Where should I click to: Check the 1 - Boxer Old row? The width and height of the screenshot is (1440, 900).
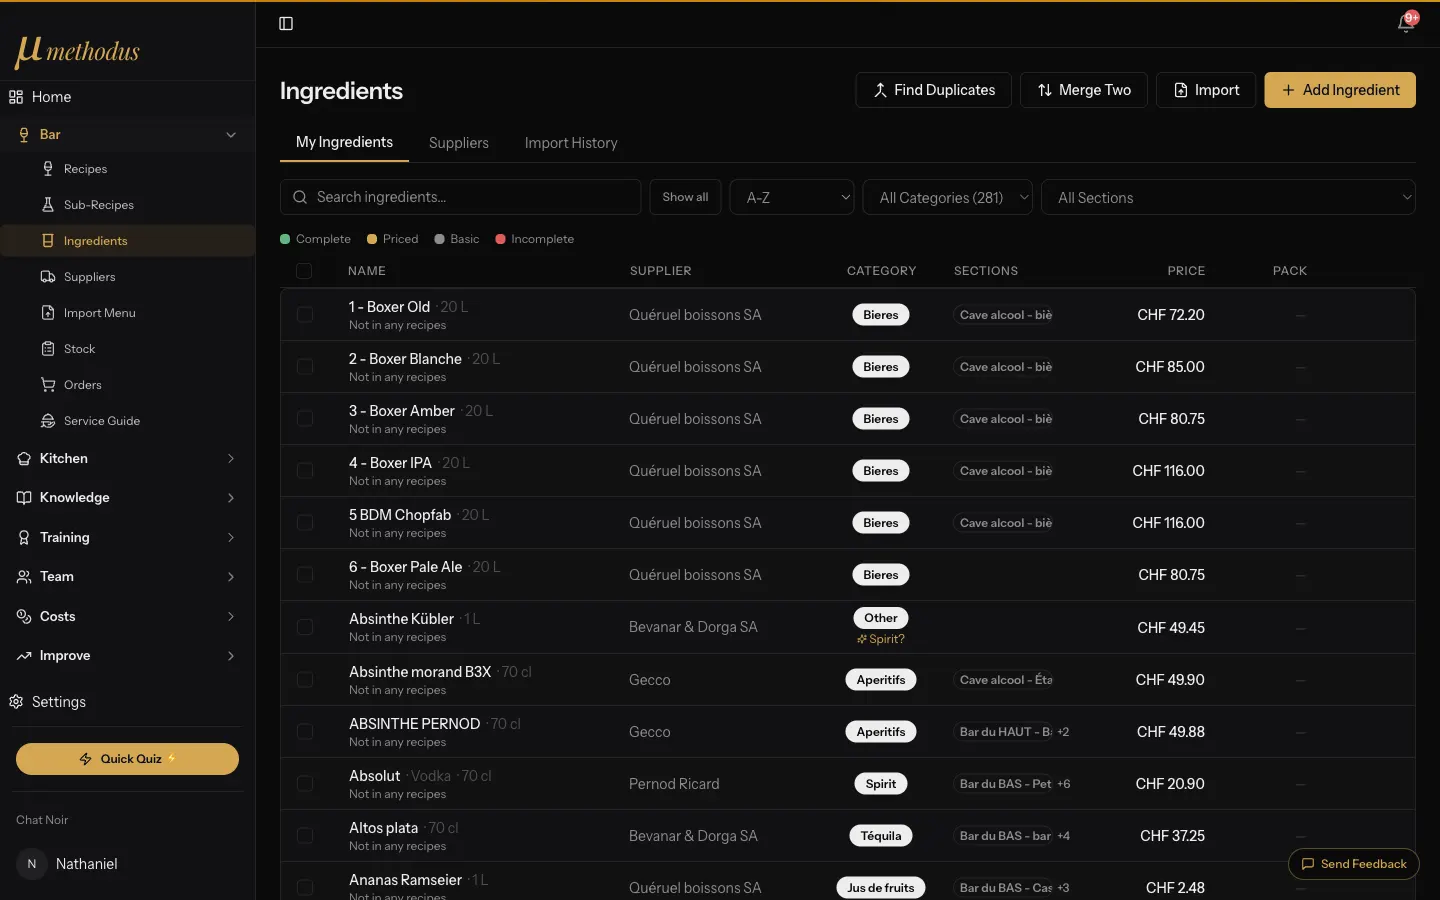pyautogui.click(x=305, y=315)
